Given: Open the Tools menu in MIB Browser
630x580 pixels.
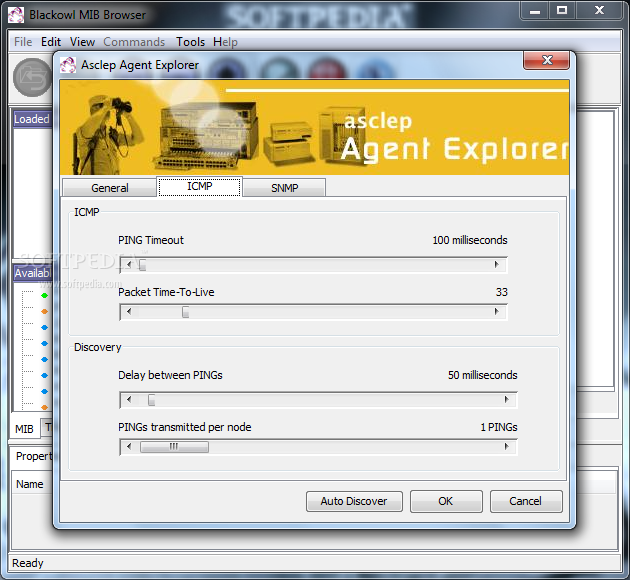Looking at the screenshot, I should pyautogui.click(x=190, y=42).
